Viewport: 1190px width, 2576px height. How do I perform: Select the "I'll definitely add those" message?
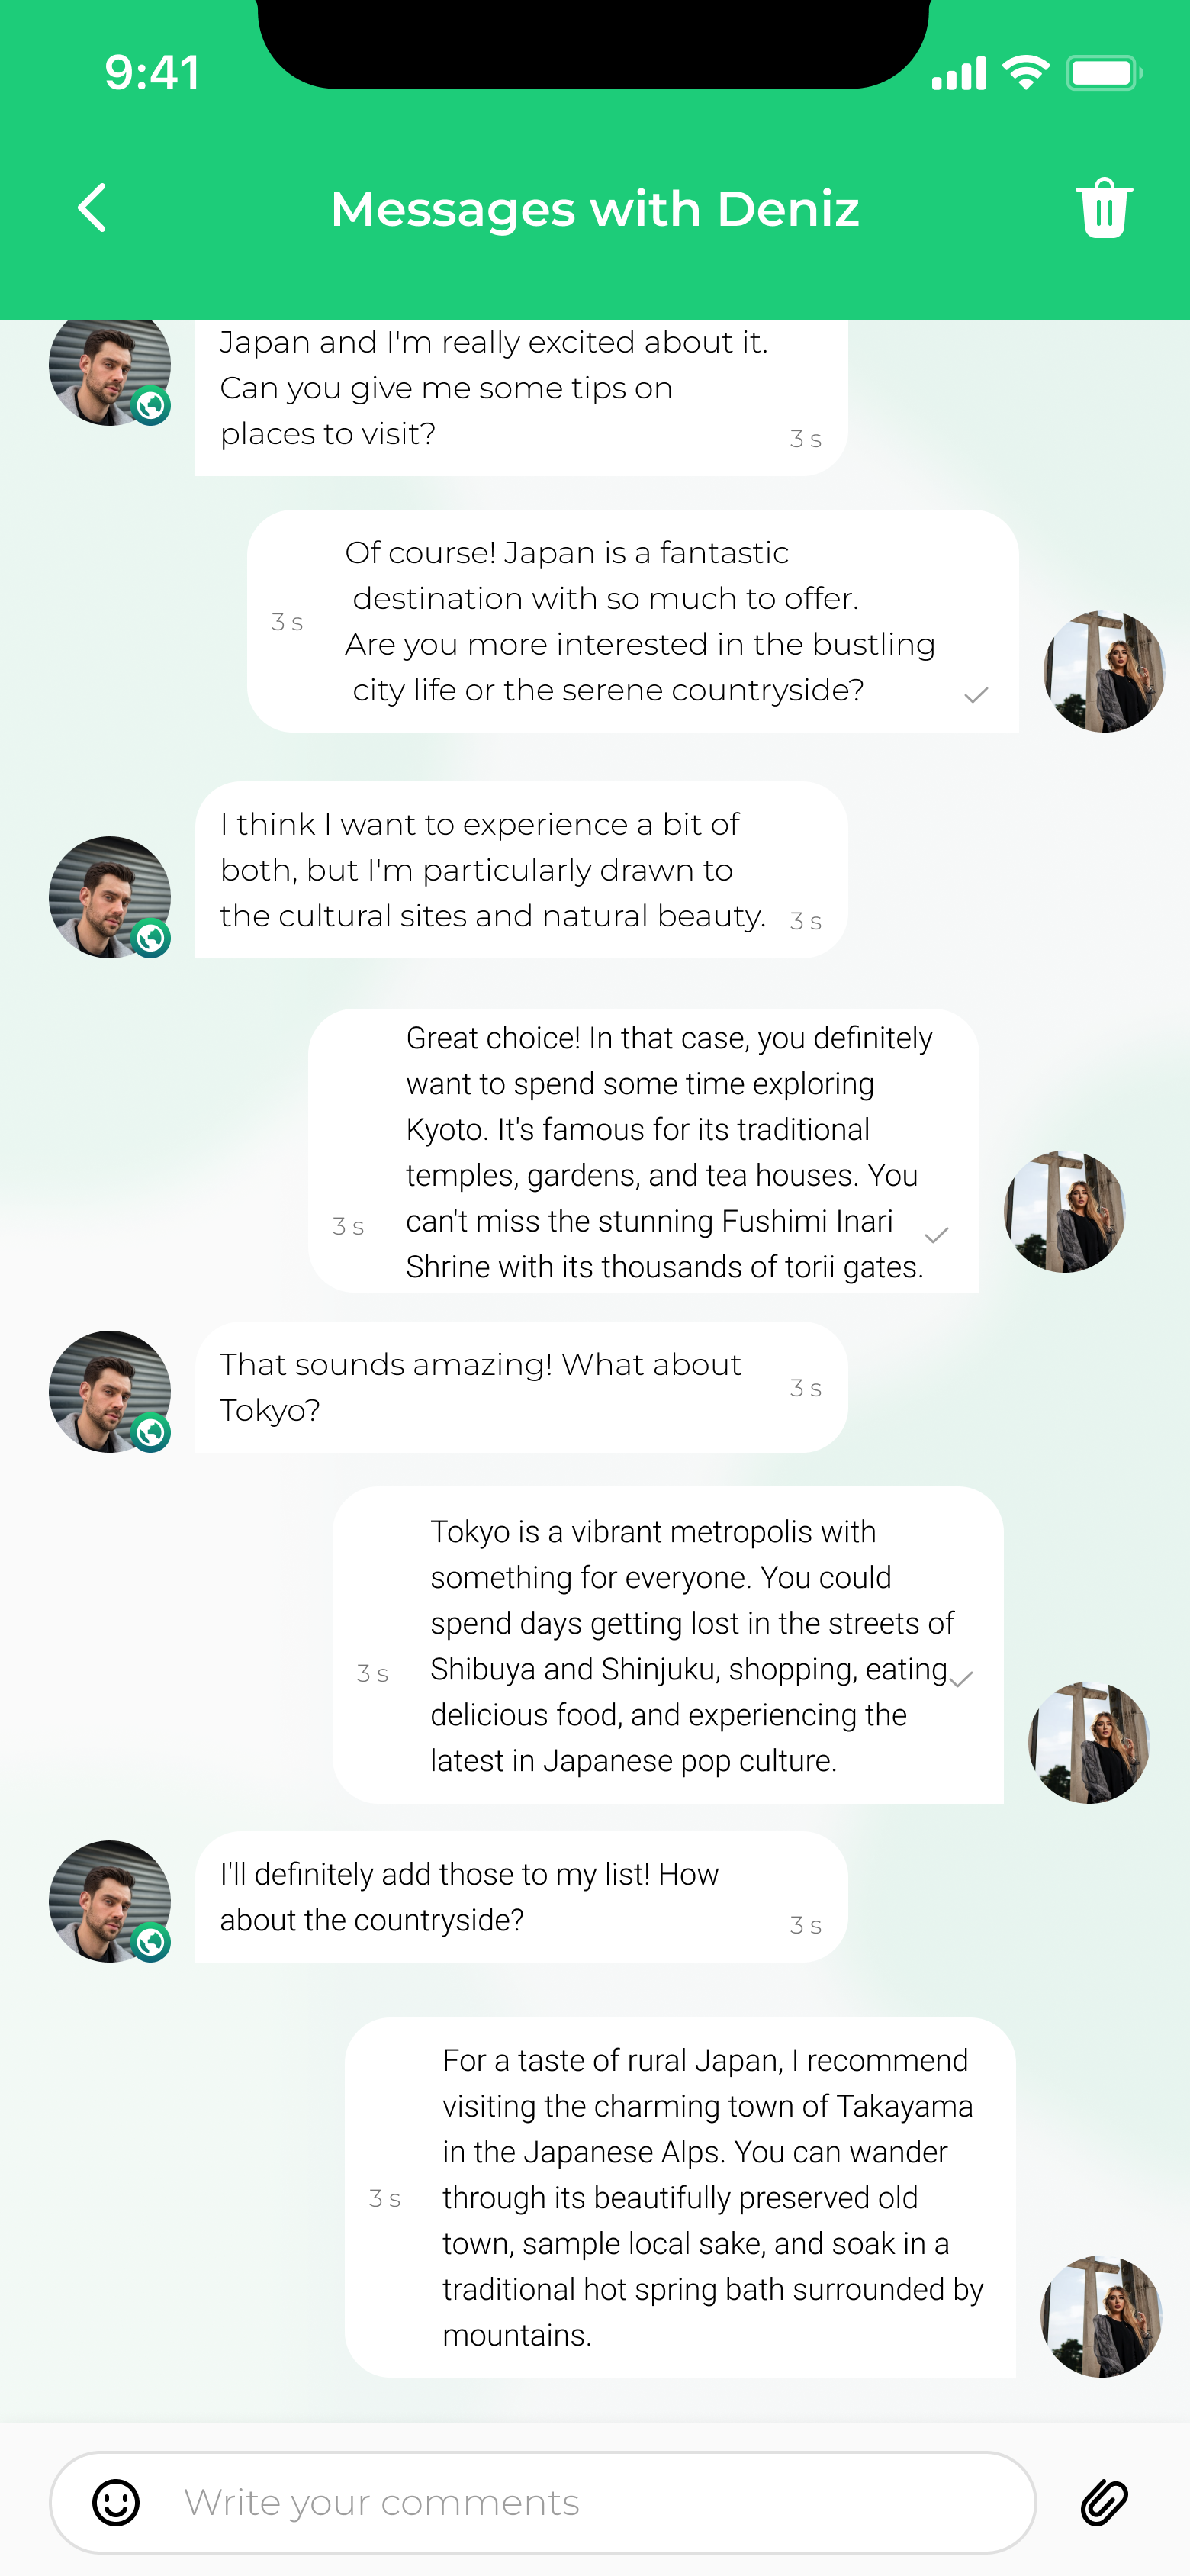point(520,1896)
